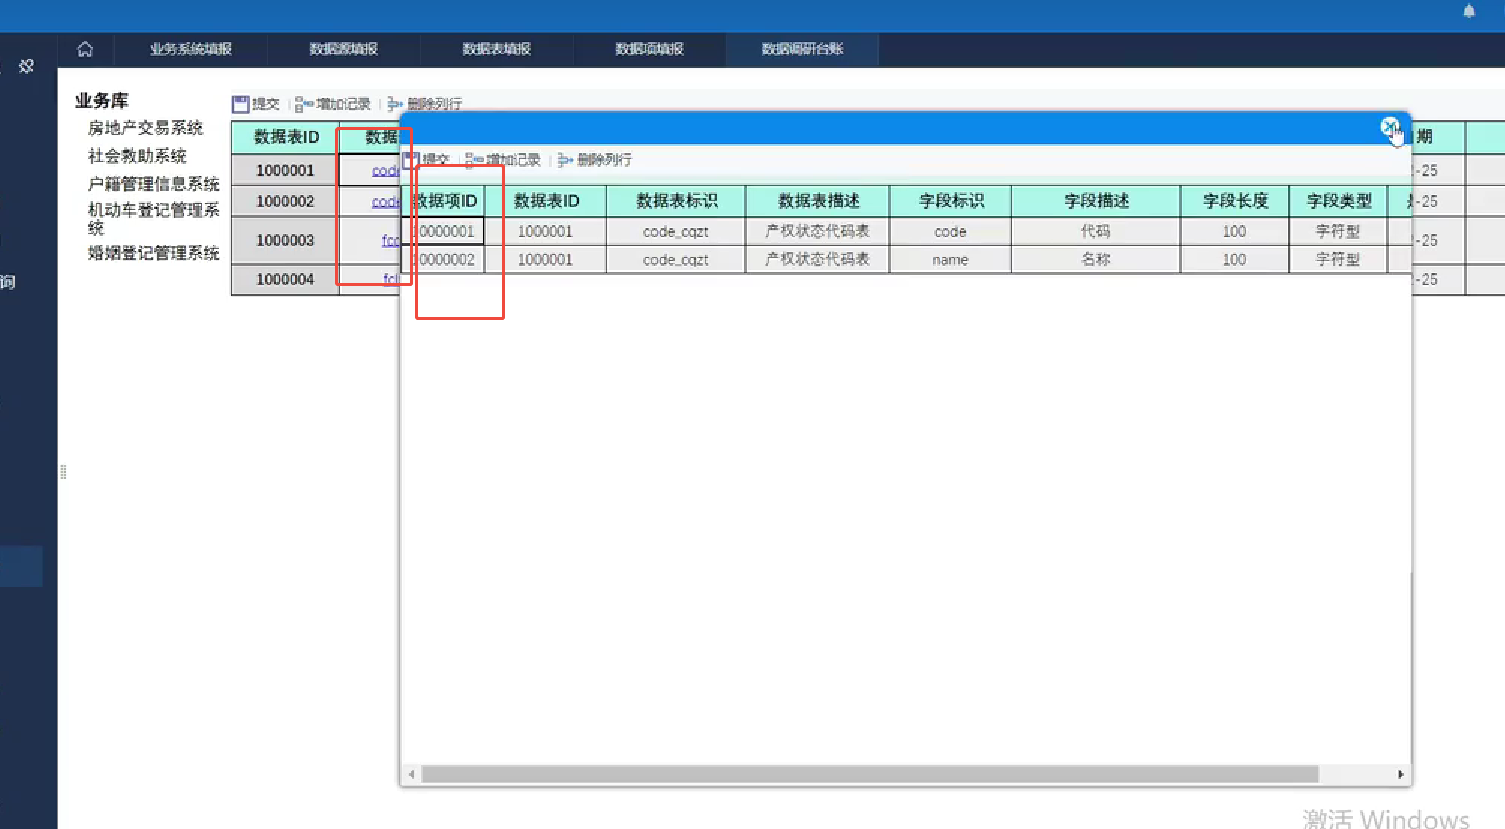
Task: Click 字符型 type in the name row
Action: (x=1339, y=259)
